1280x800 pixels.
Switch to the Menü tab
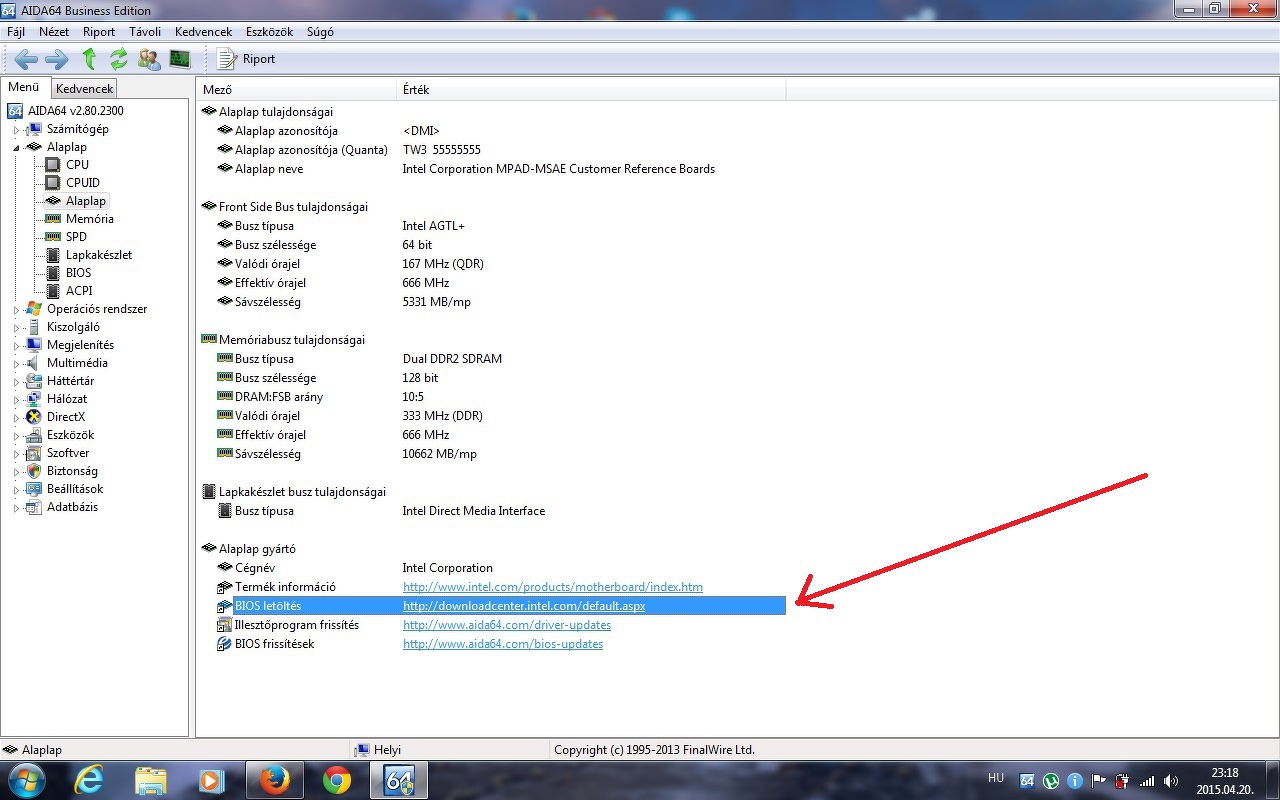[x=24, y=87]
